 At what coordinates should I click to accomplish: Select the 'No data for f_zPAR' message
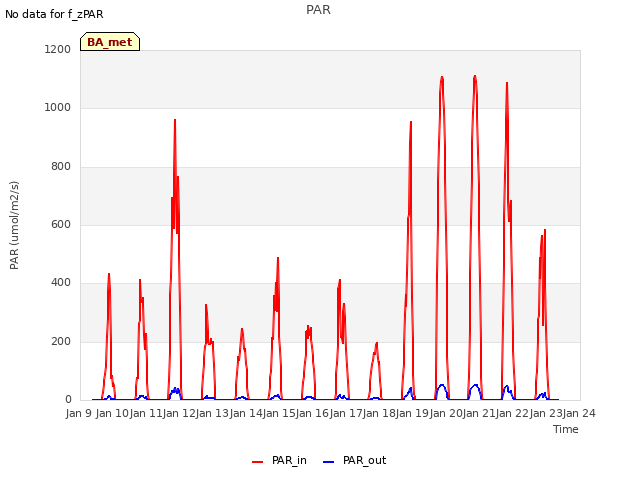tap(54, 14)
